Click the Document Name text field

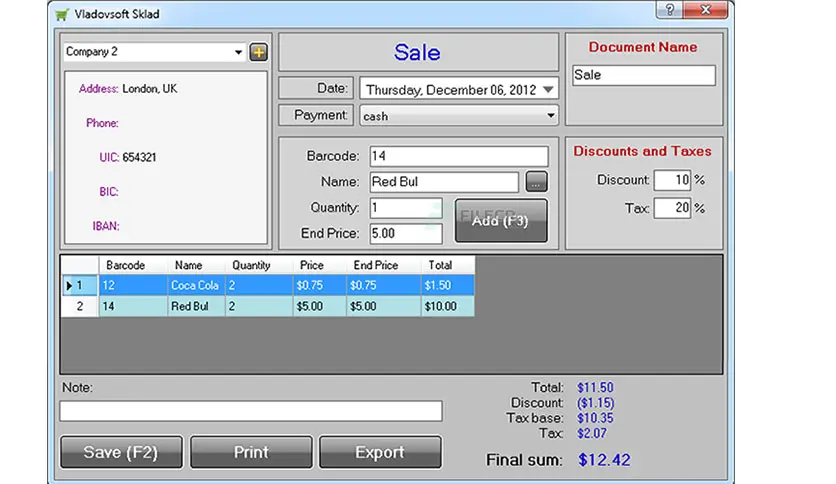click(x=643, y=75)
